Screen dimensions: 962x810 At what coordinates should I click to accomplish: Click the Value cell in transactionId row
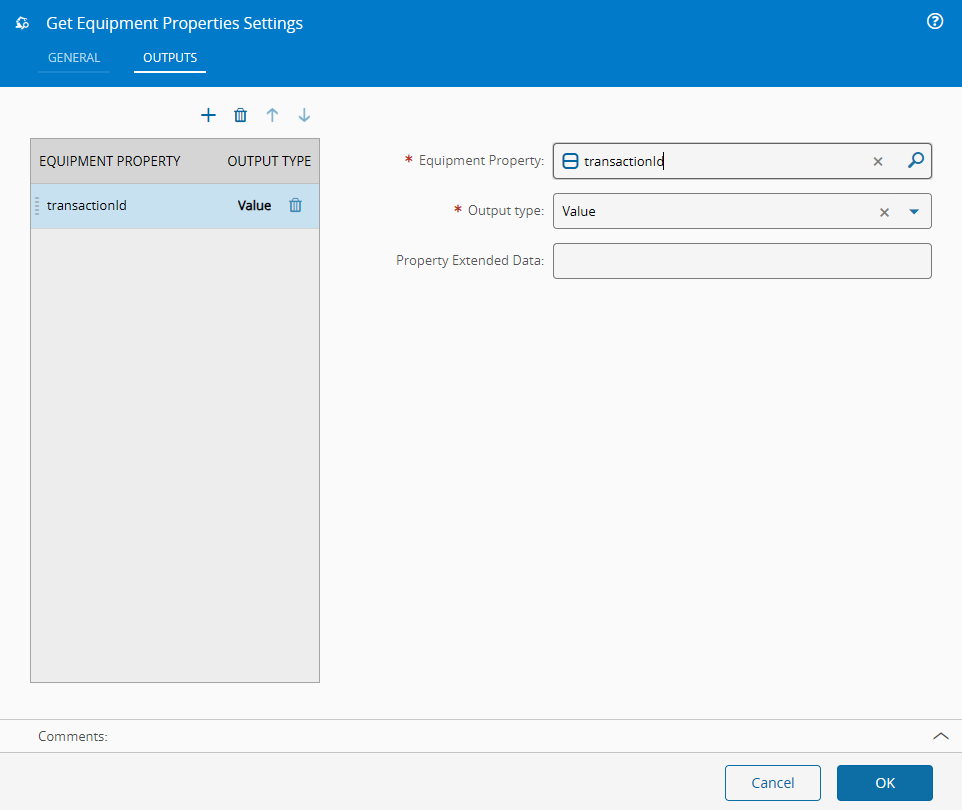coord(254,206)
